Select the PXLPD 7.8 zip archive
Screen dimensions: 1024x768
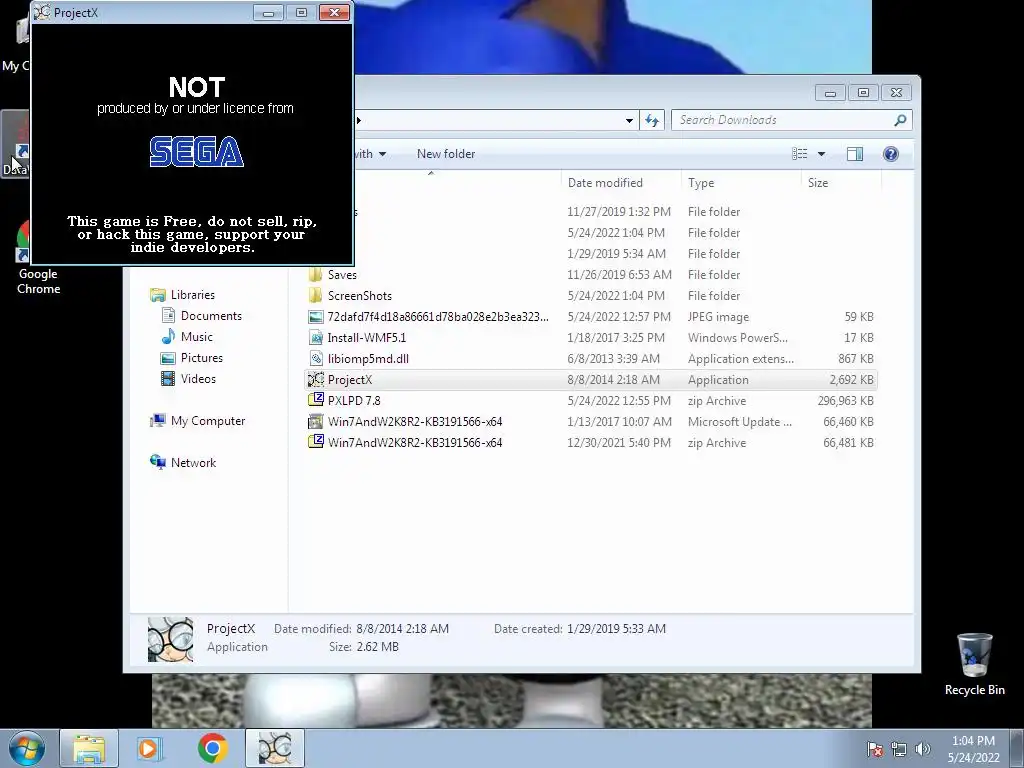(591, 400)
